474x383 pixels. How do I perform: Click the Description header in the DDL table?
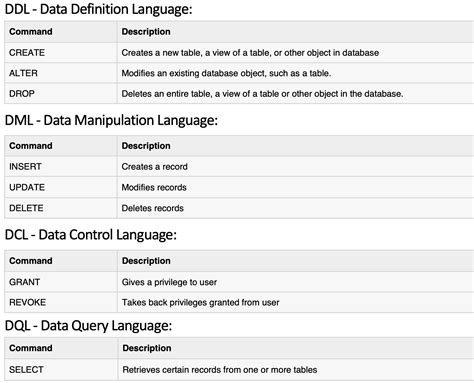coord(146,32)
